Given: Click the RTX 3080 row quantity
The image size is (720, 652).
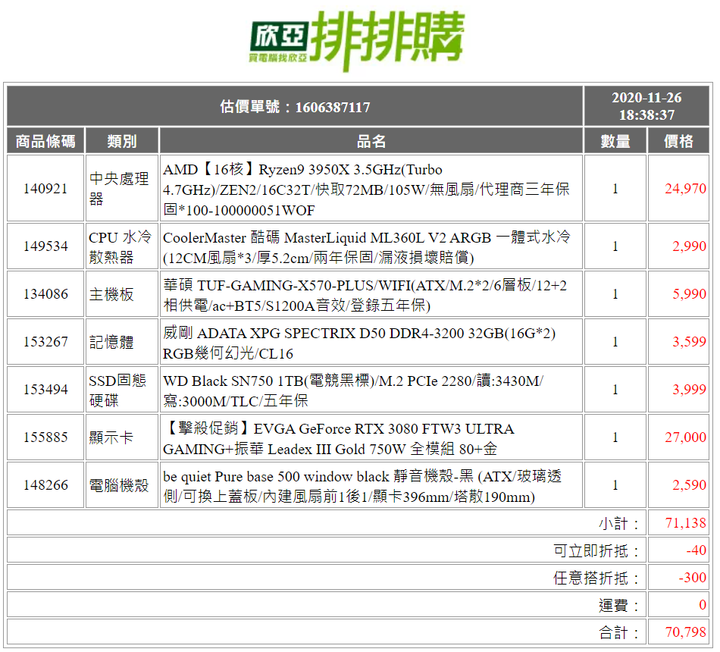Looking at the screenshot, I should (615, 437).
